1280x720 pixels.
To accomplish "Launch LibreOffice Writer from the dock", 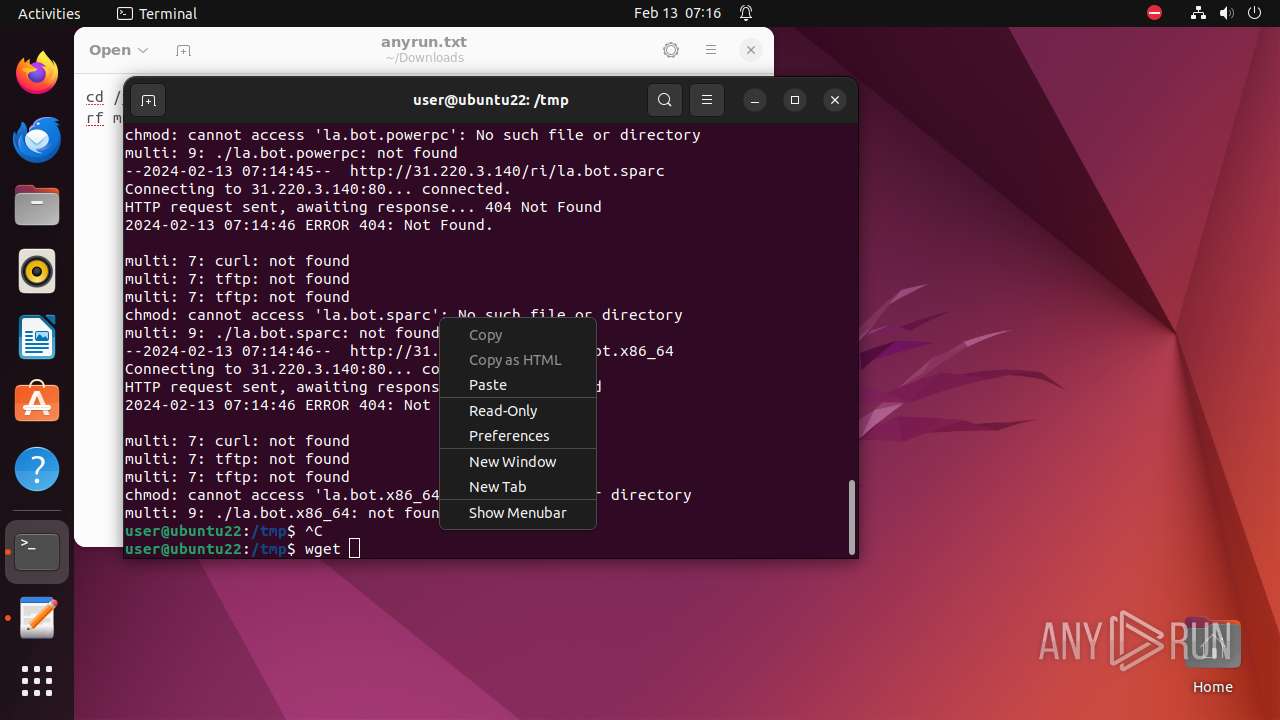I will [x=37, y=338].
